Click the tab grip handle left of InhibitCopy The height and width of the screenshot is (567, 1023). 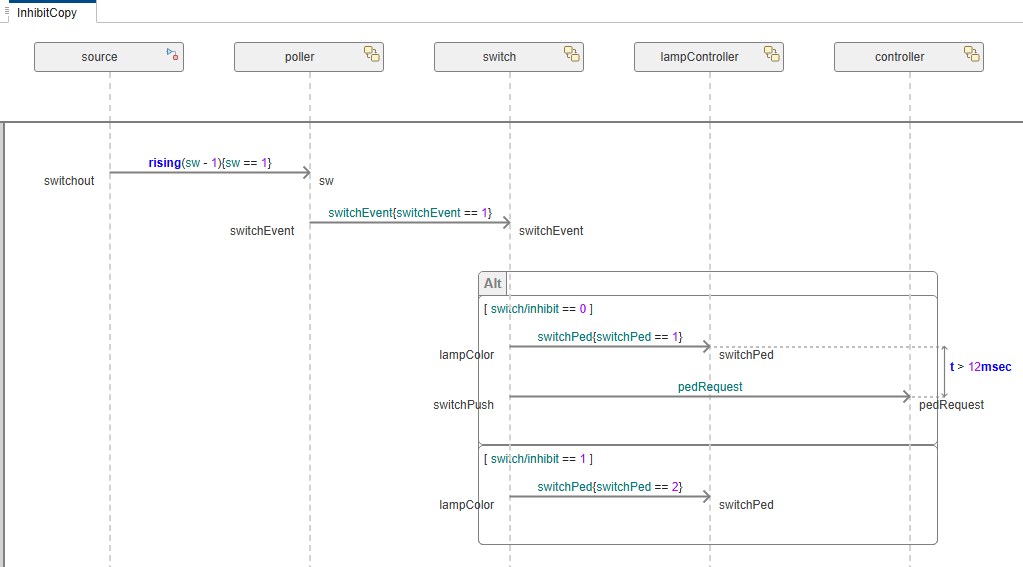(7, 11)
